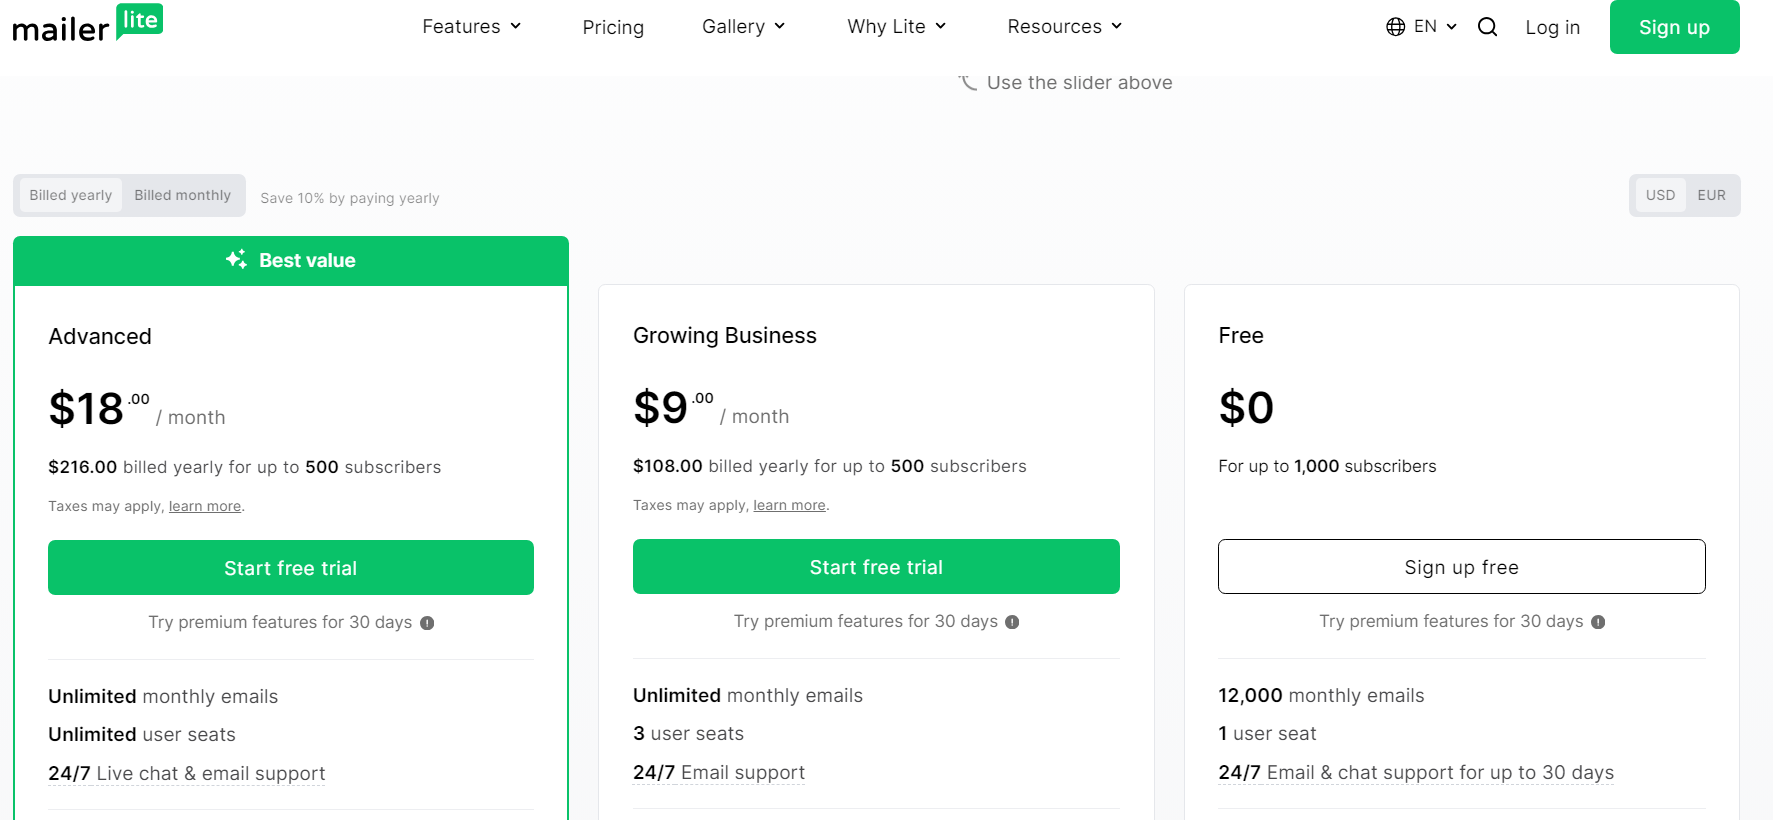Screen dimensions: 1773x820
Task: Click Save 10% by paying yearly text
Action: click(350, 198)
